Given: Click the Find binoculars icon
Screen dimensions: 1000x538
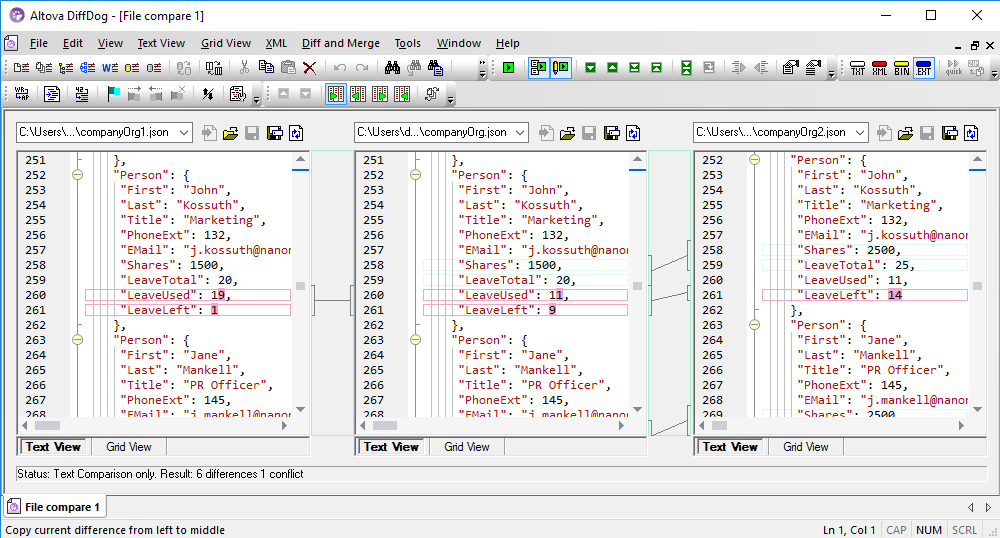Looking at the screenshot, I should click(392, 68).
